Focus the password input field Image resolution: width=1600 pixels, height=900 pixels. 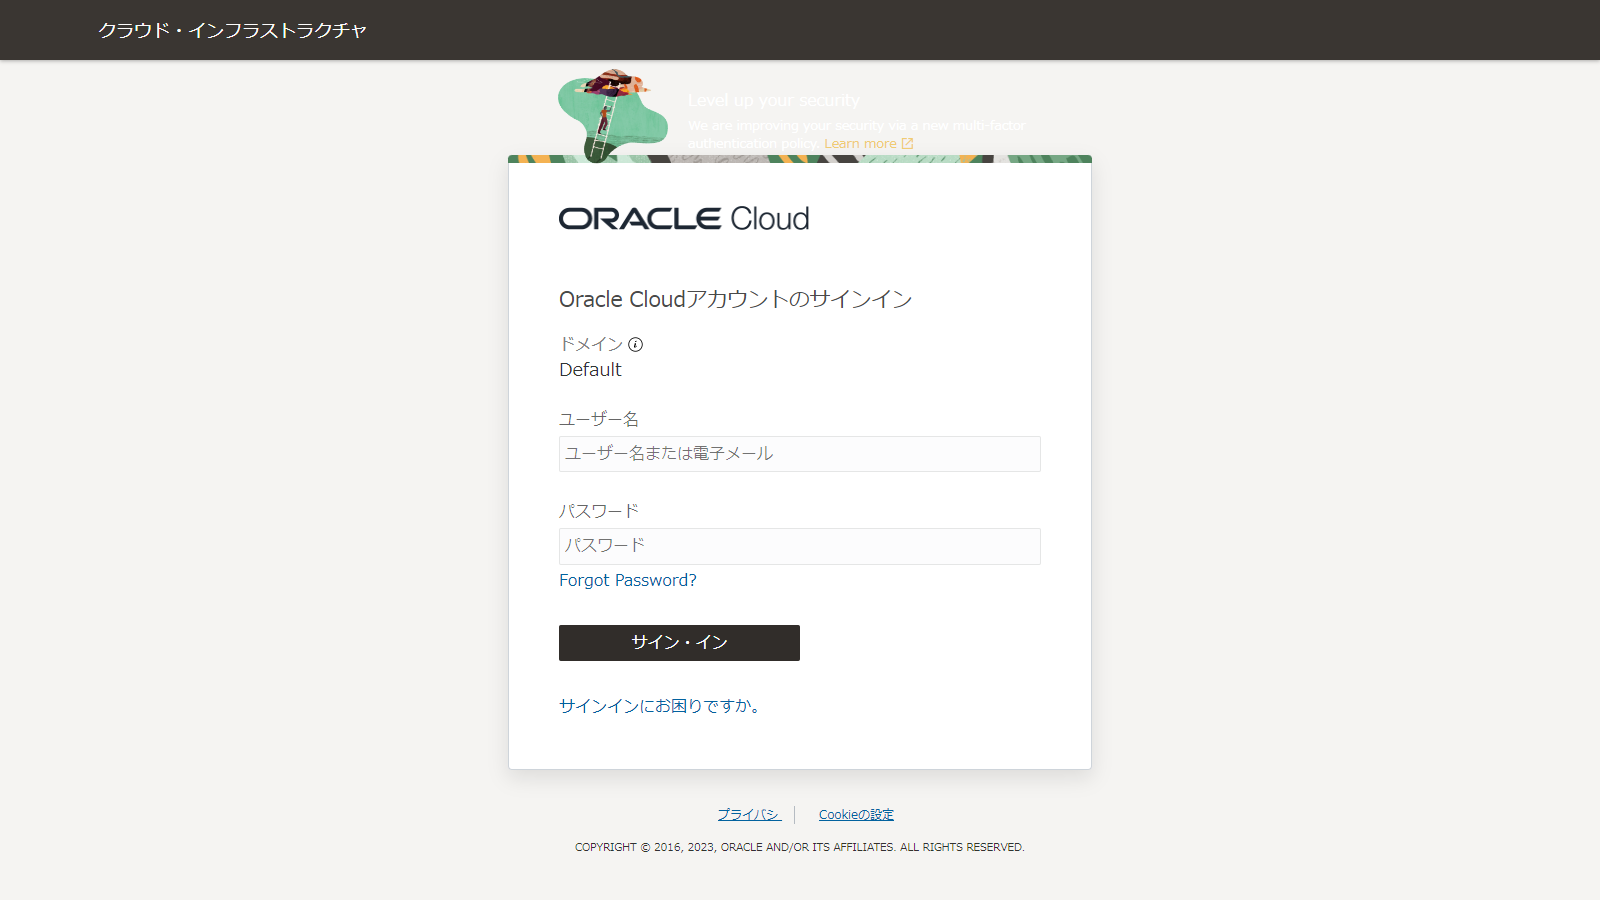pyautogui.click(x=800, y=546)
